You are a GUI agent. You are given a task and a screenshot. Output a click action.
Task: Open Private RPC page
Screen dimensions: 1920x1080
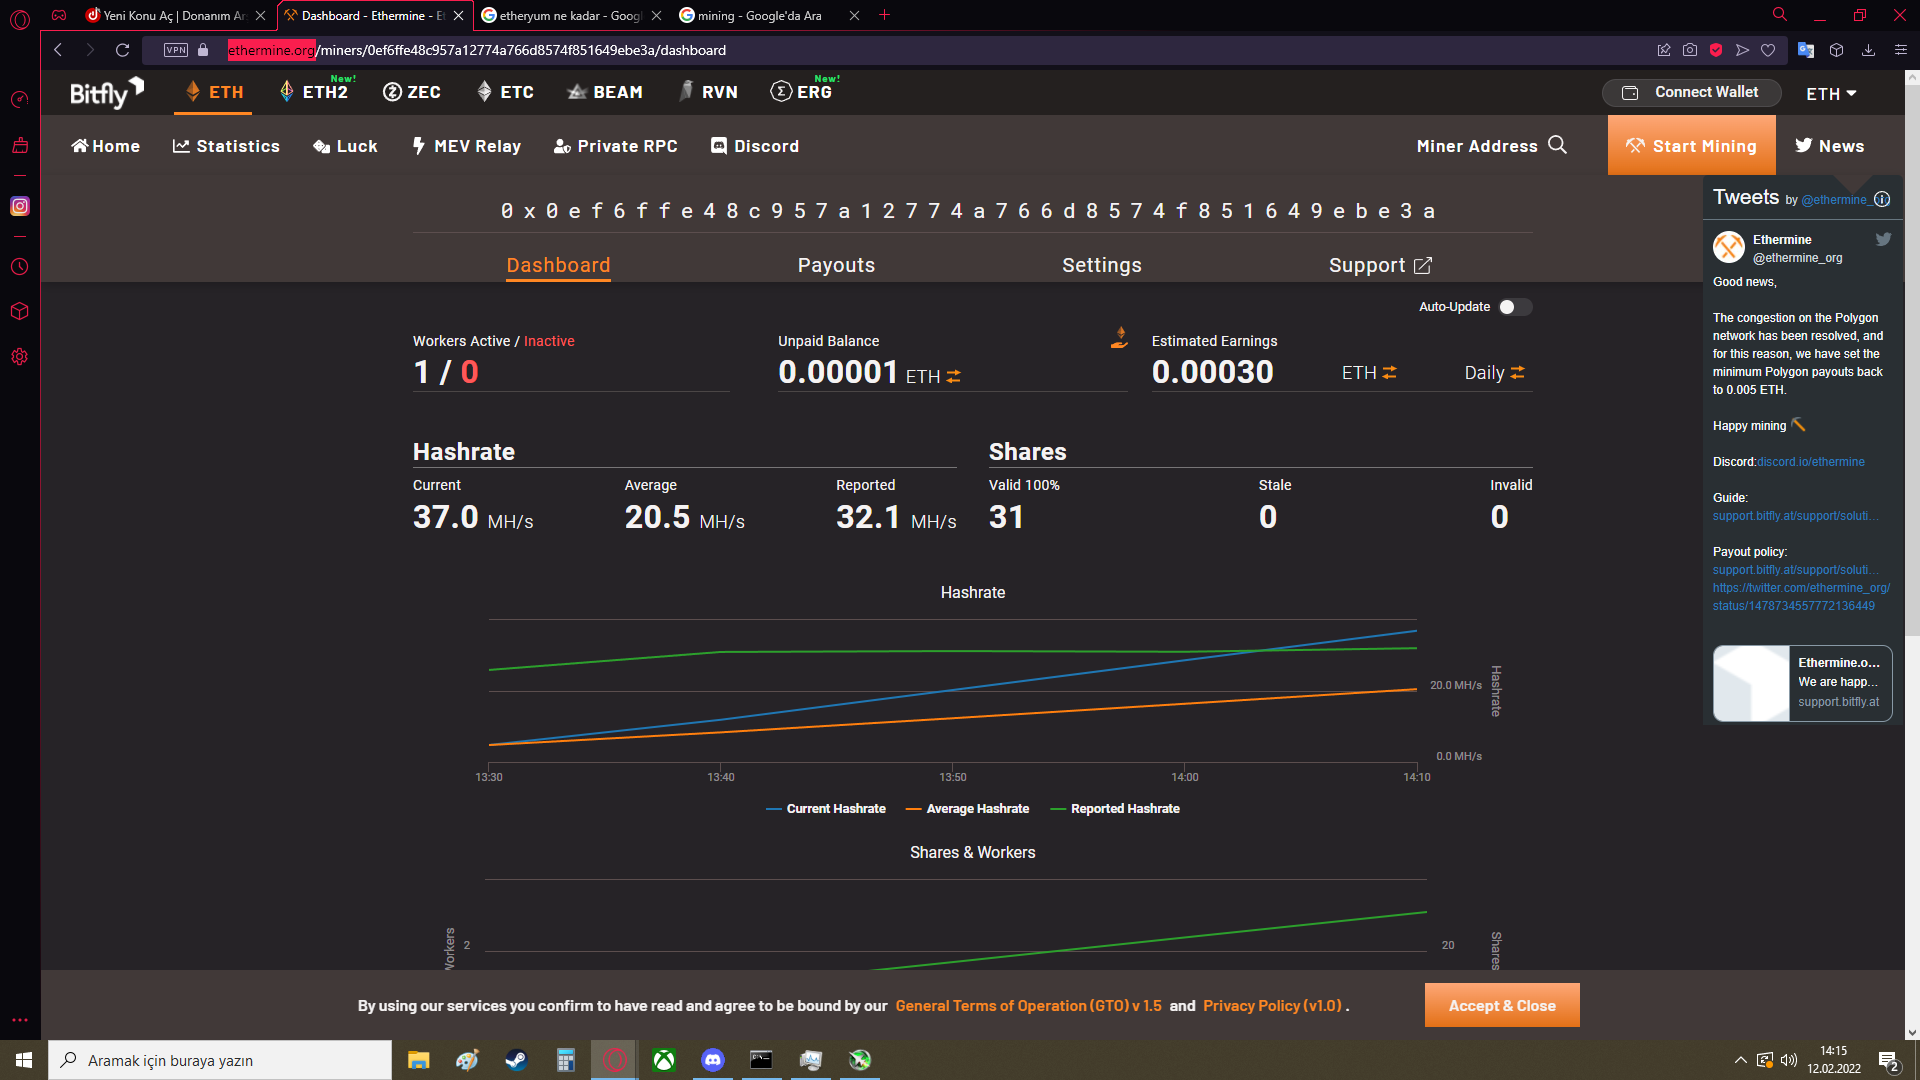(615, 146)
